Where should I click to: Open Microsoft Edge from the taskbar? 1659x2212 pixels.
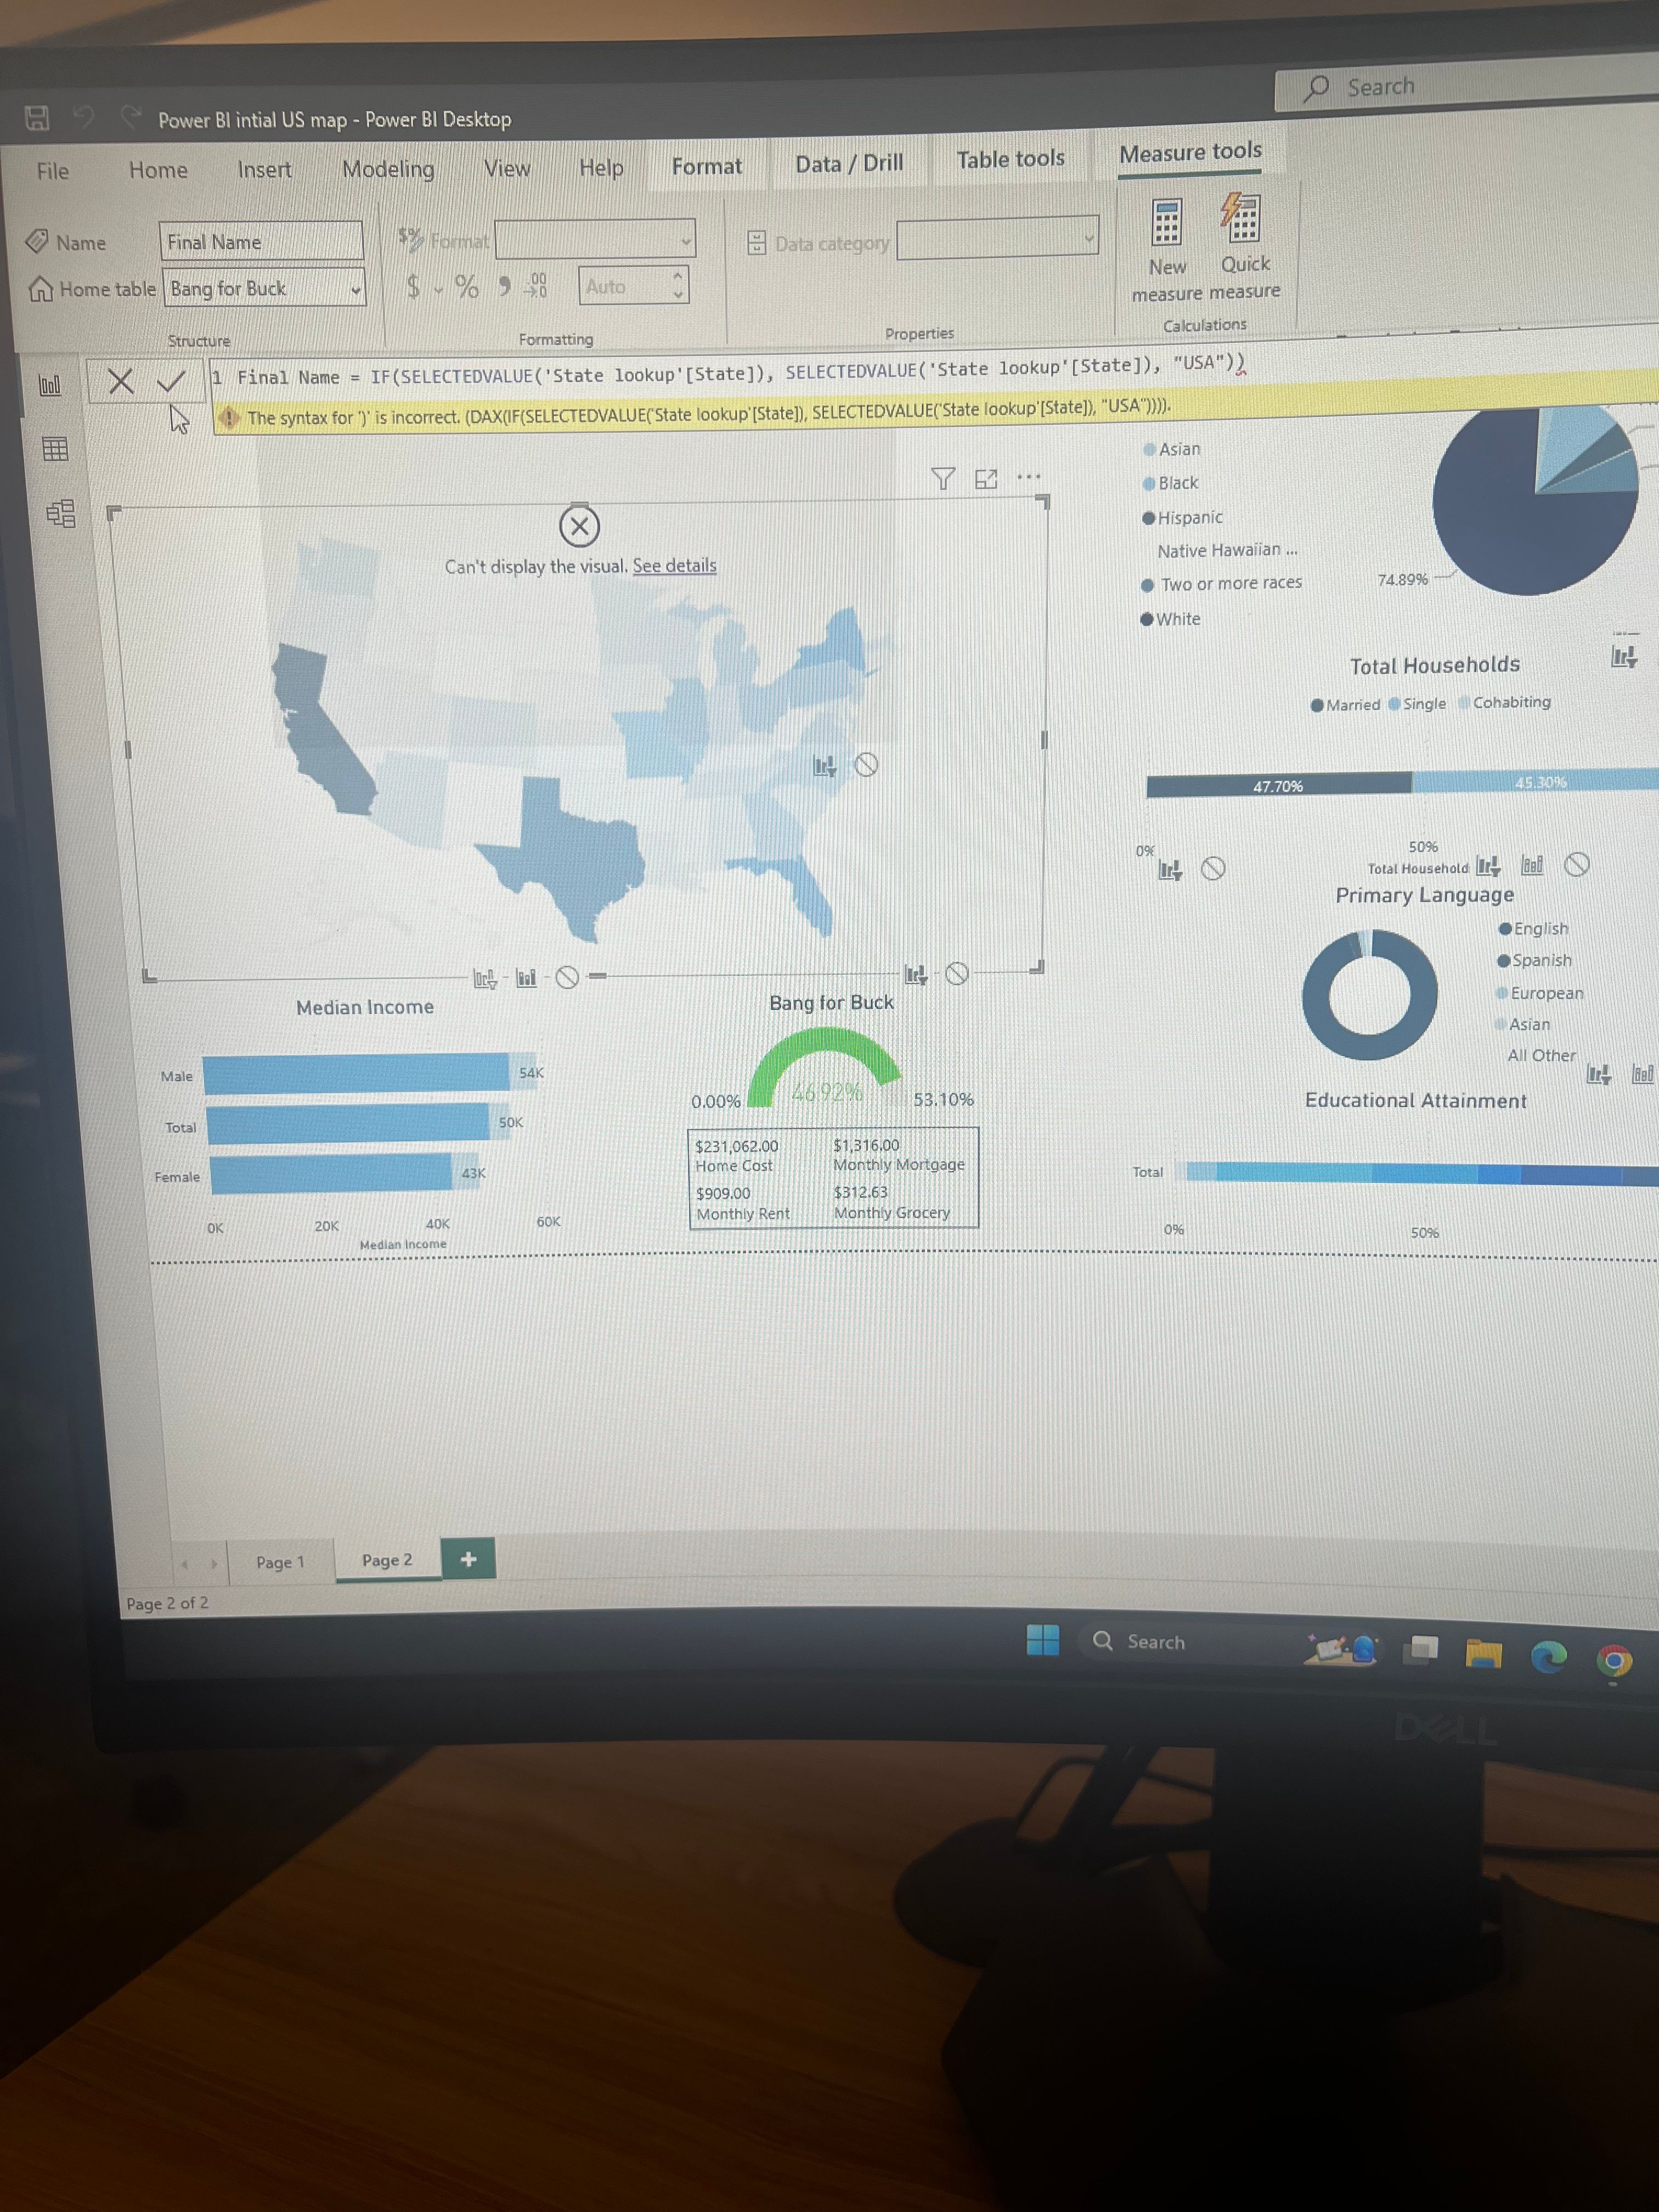point(1549,1657)
